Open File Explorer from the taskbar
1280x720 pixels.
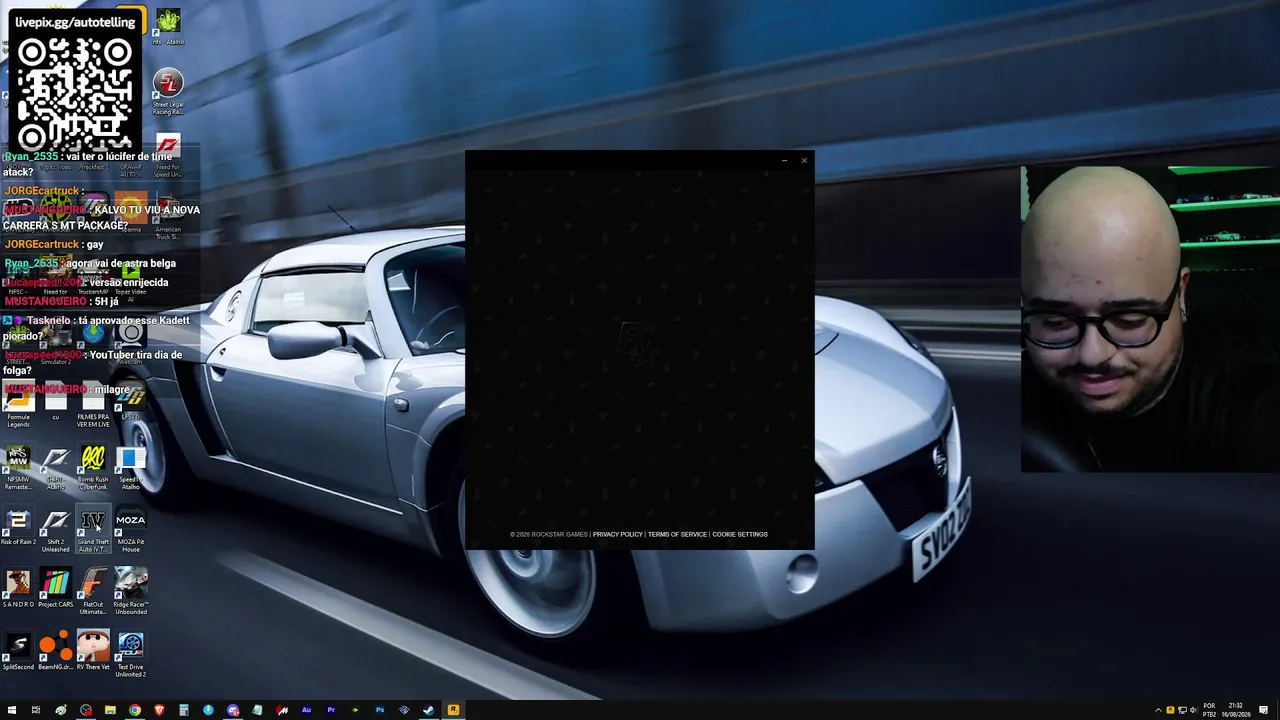click(110, 710)
